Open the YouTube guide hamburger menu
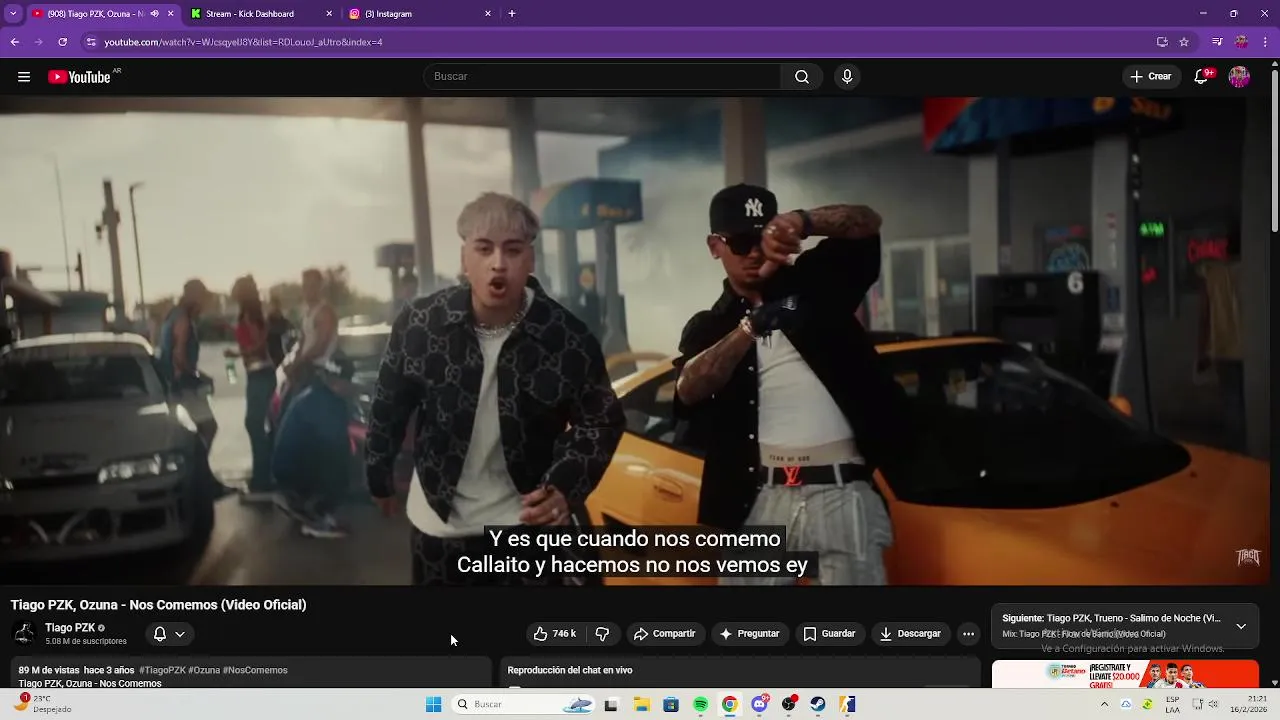This screenshot has width=1280, height=720. click(24, 77)
